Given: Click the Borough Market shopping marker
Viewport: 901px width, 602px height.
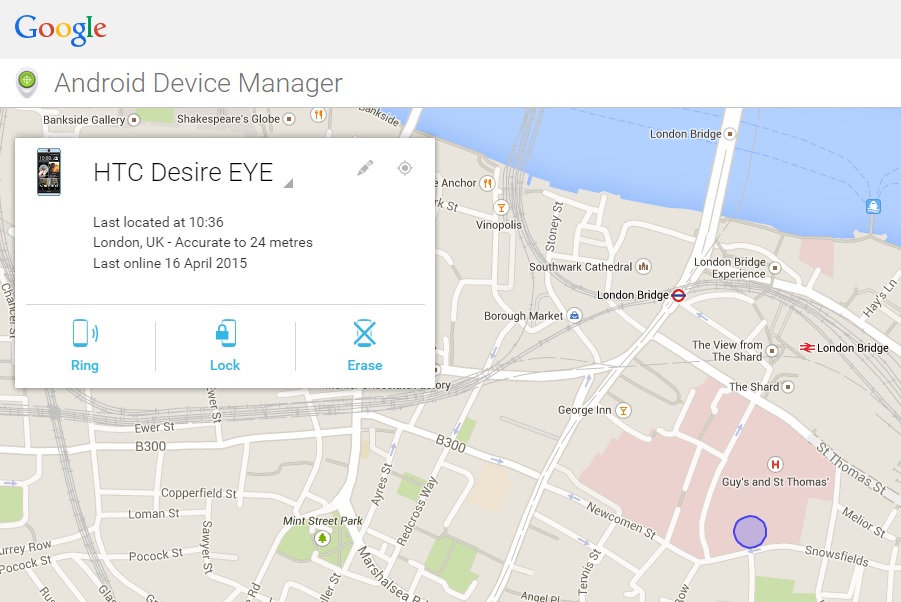Looking at the screenshot, I should (574, 315).
